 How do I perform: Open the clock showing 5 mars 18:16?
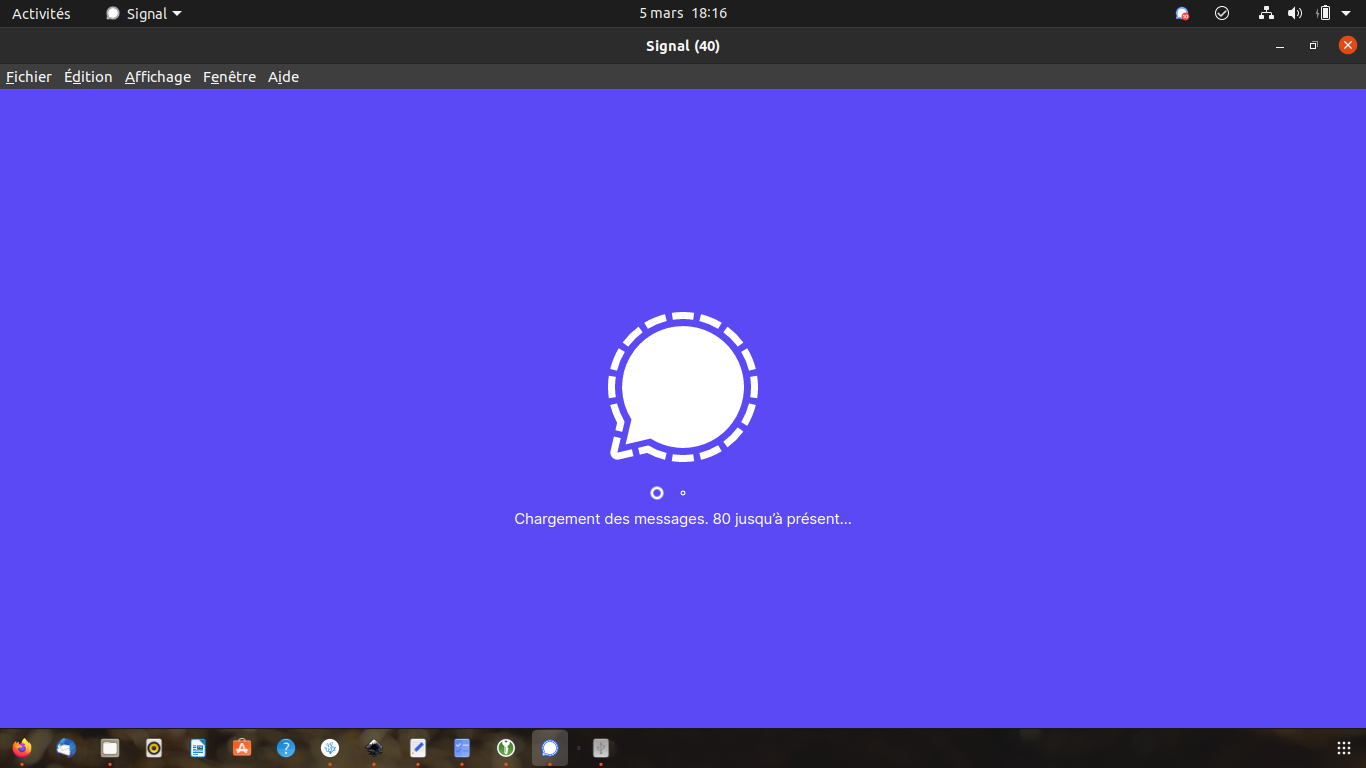coord(683,14)
